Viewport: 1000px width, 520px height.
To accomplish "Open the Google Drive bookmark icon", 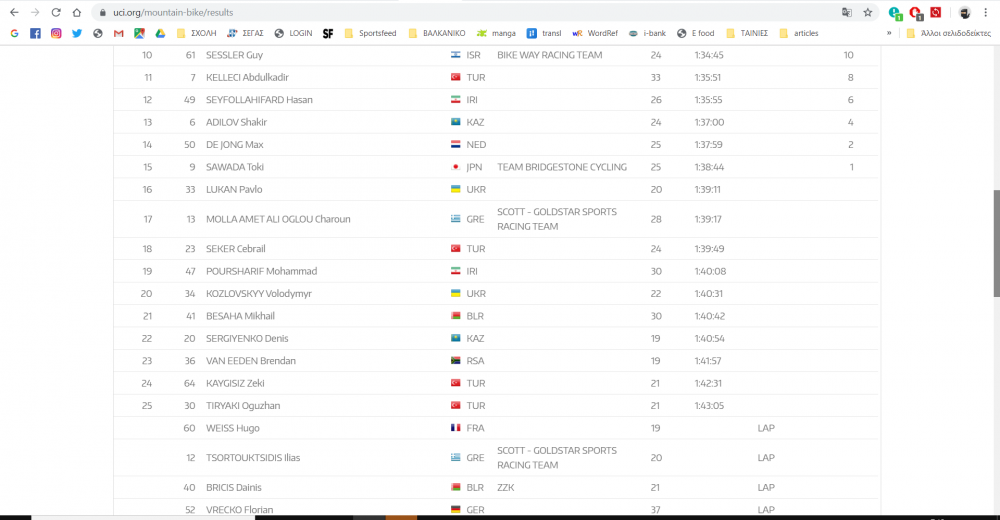I will click(x=159, y=33).
